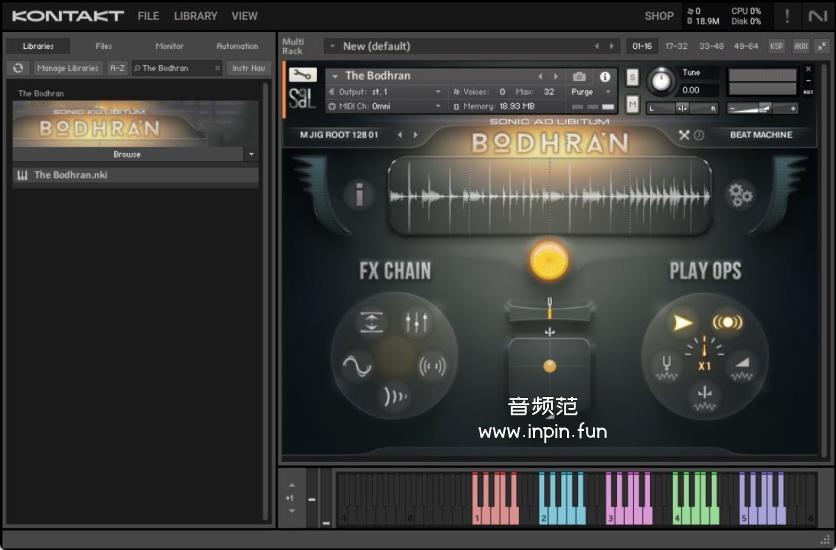Image resolution: width=836 pixels, height=550 pixels.
Task: Click the Manage Libraries button
Action: pos(68,68)
